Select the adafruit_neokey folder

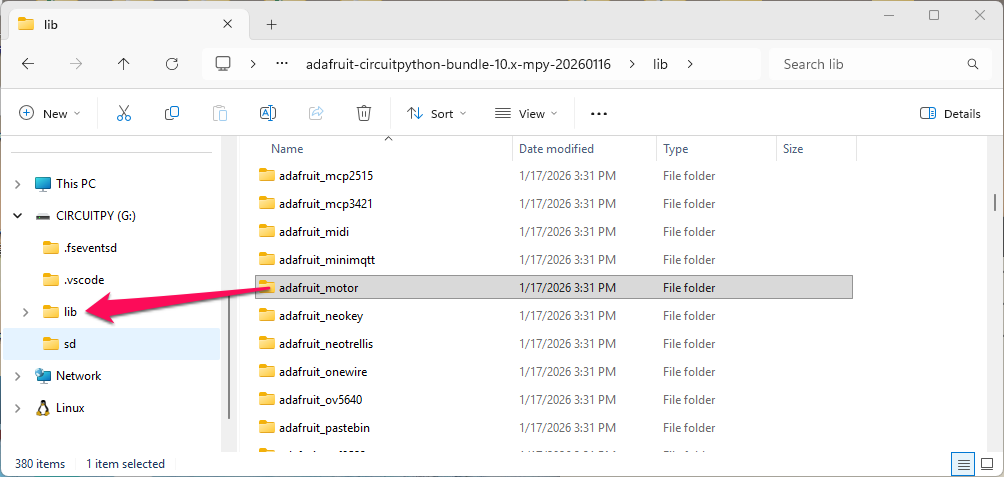click(319, 316)
